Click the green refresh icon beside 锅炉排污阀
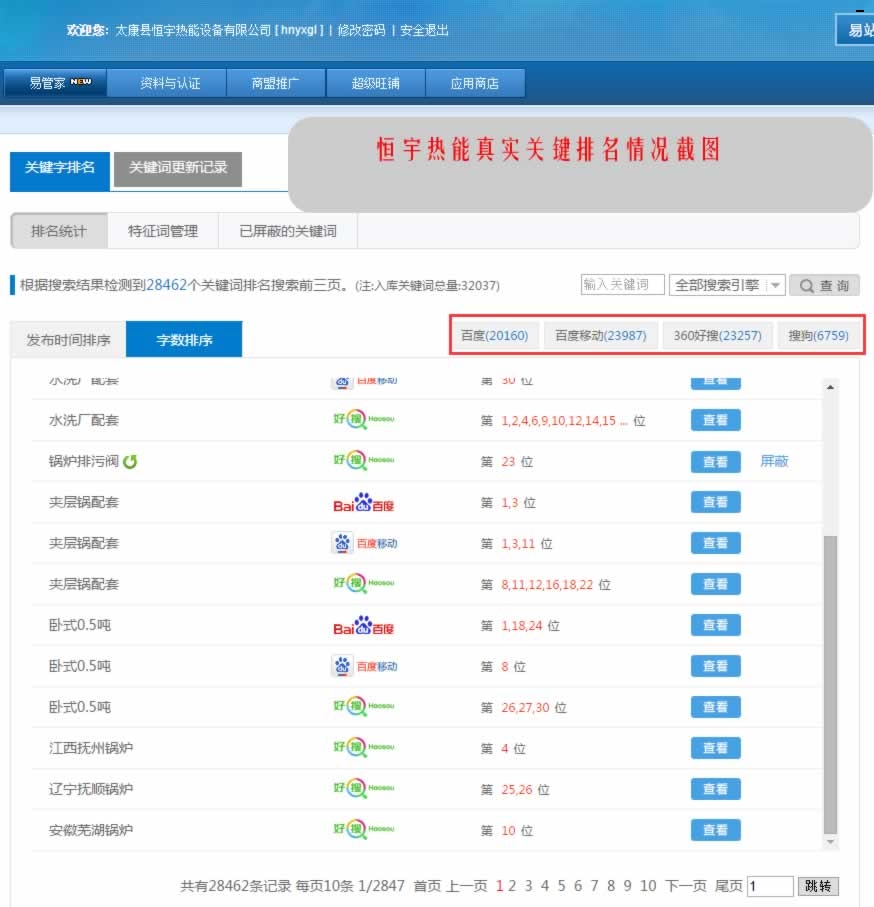Viewport: 874px width, 907px height. click(130, 461)
